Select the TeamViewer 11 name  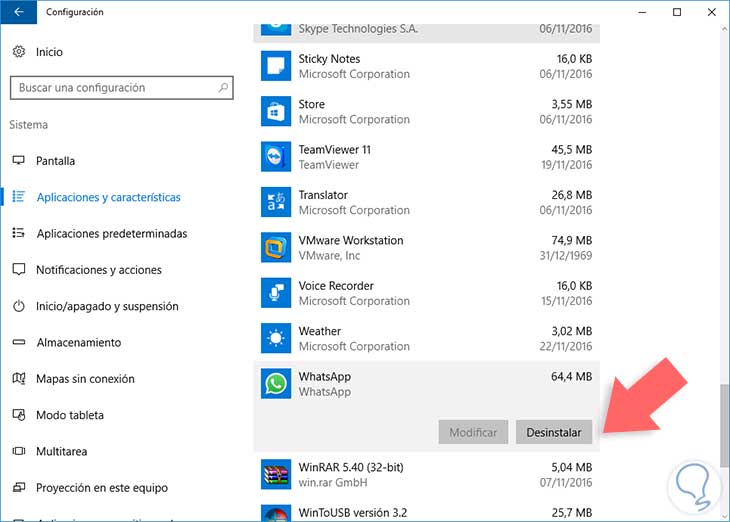[x=334, y=149]
